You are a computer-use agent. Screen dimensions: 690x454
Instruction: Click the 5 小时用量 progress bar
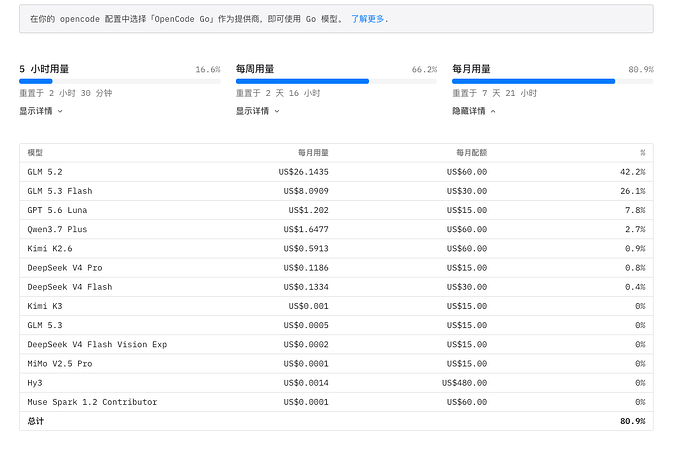pyautogui.click(x=120, y=81)
